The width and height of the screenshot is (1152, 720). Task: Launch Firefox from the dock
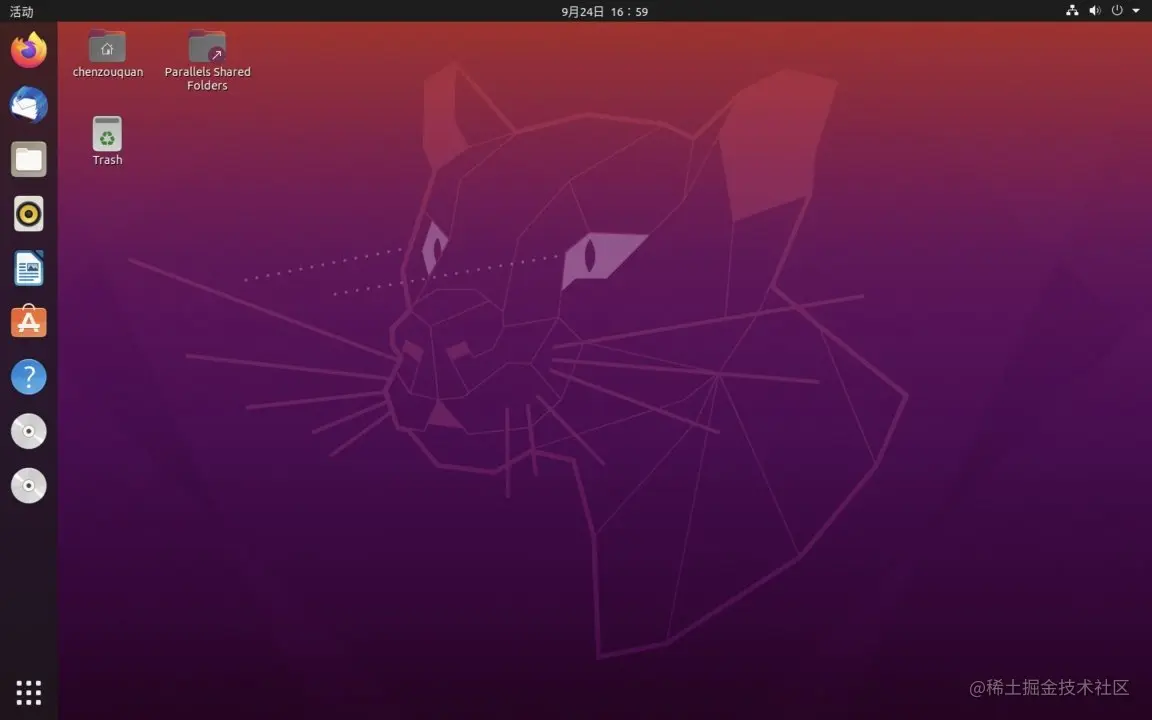coord(29,50)
